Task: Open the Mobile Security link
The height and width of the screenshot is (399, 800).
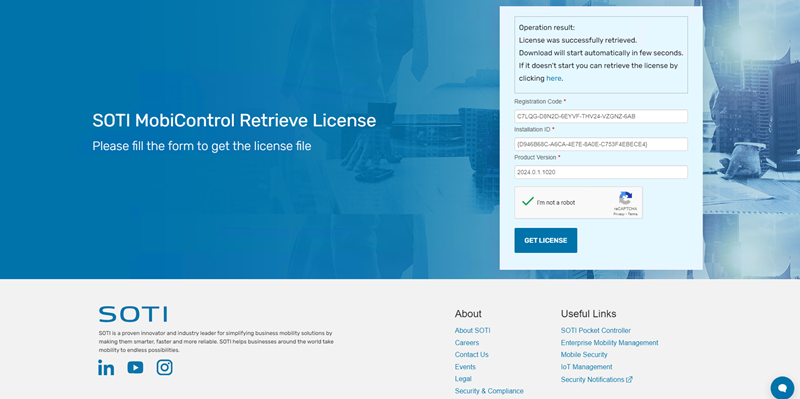Action: tap(584, 355)
